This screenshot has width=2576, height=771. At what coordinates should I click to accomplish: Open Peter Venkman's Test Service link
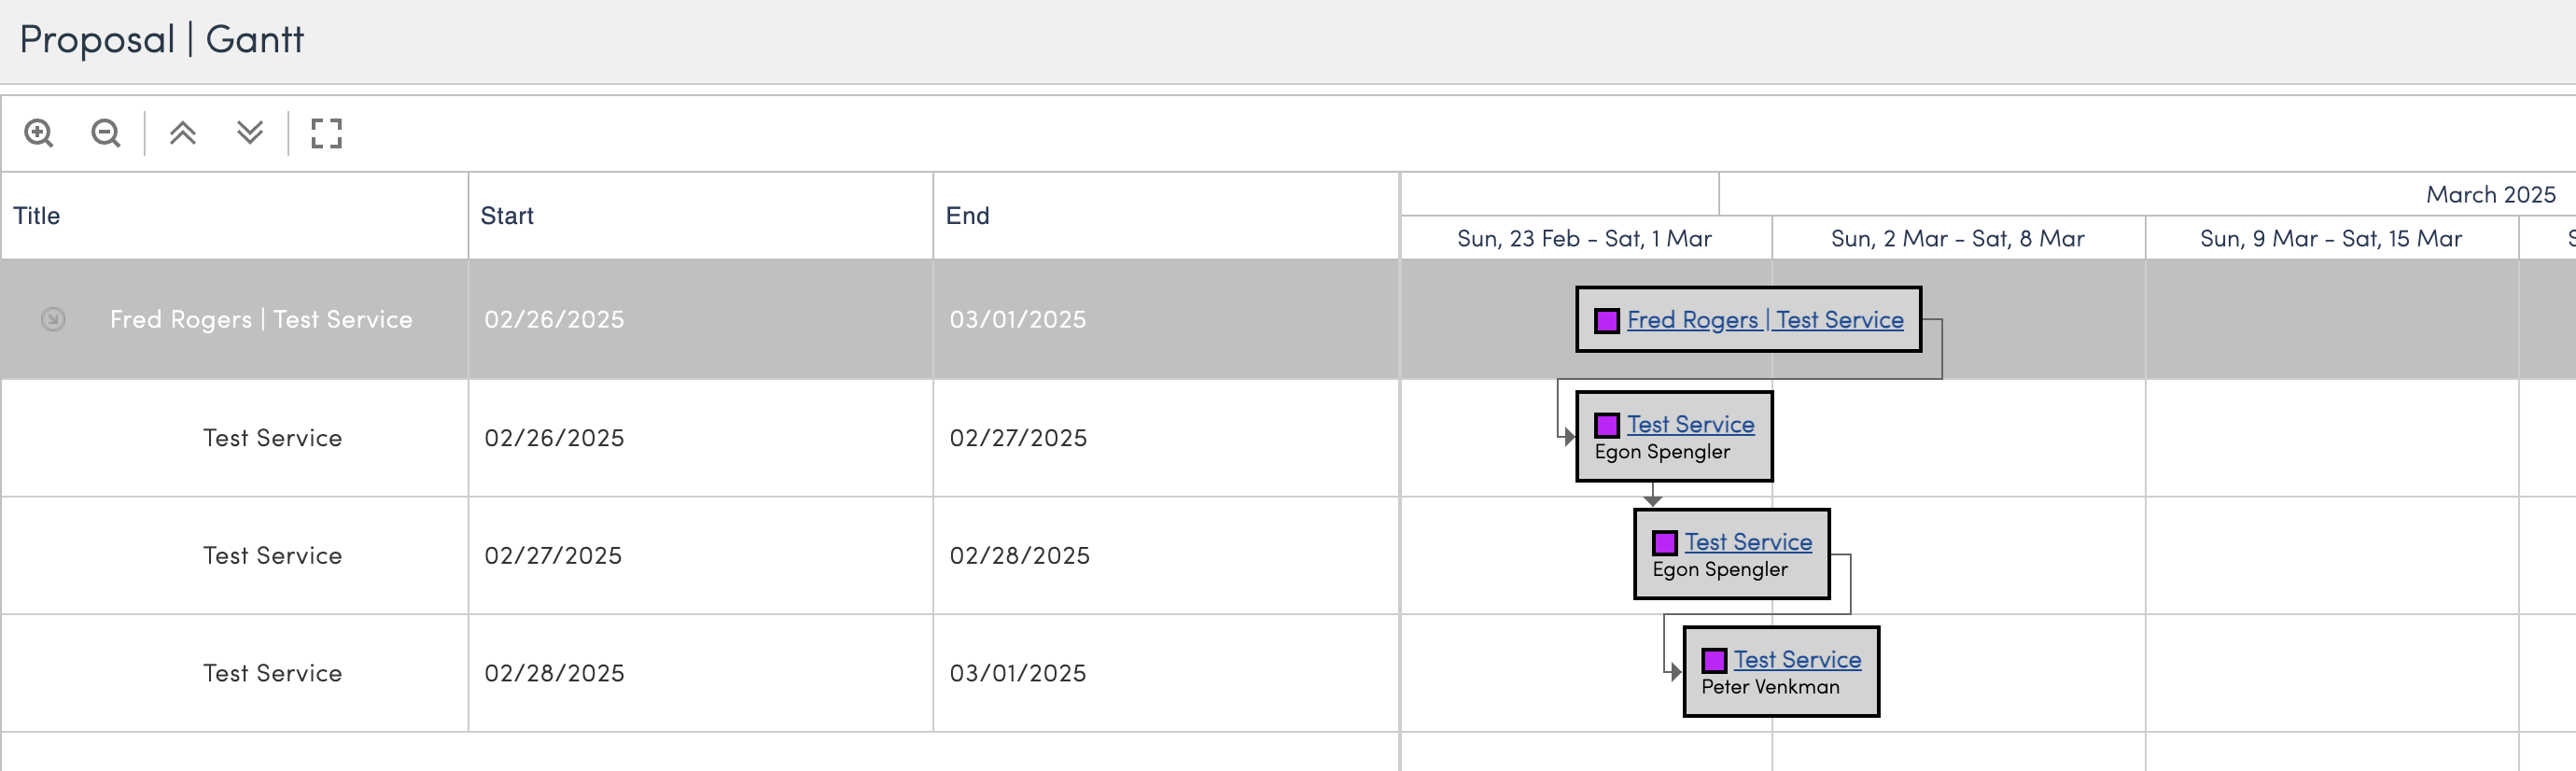1797,659
